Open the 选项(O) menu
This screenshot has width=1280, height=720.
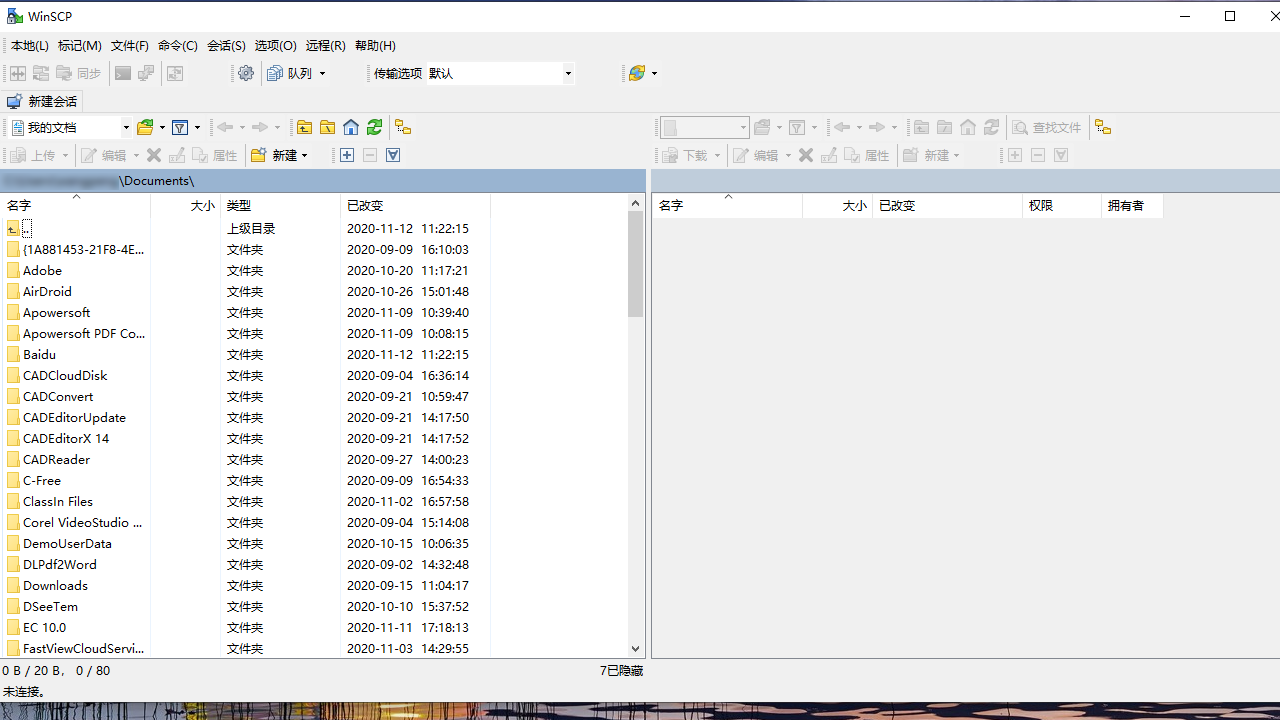click(x=275, y=45)
